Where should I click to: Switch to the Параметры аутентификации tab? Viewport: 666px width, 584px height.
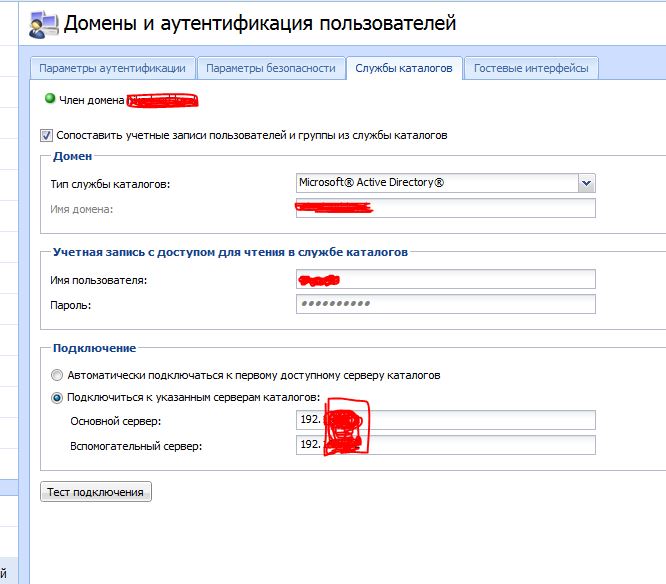coord(112,68)
